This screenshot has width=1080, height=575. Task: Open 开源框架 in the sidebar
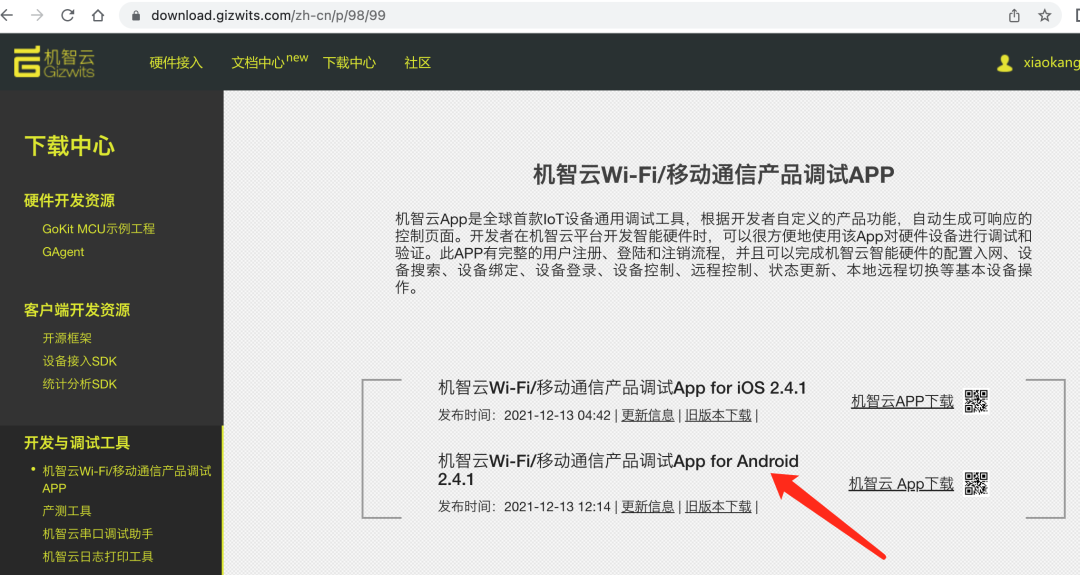click(x=67, y=338)
